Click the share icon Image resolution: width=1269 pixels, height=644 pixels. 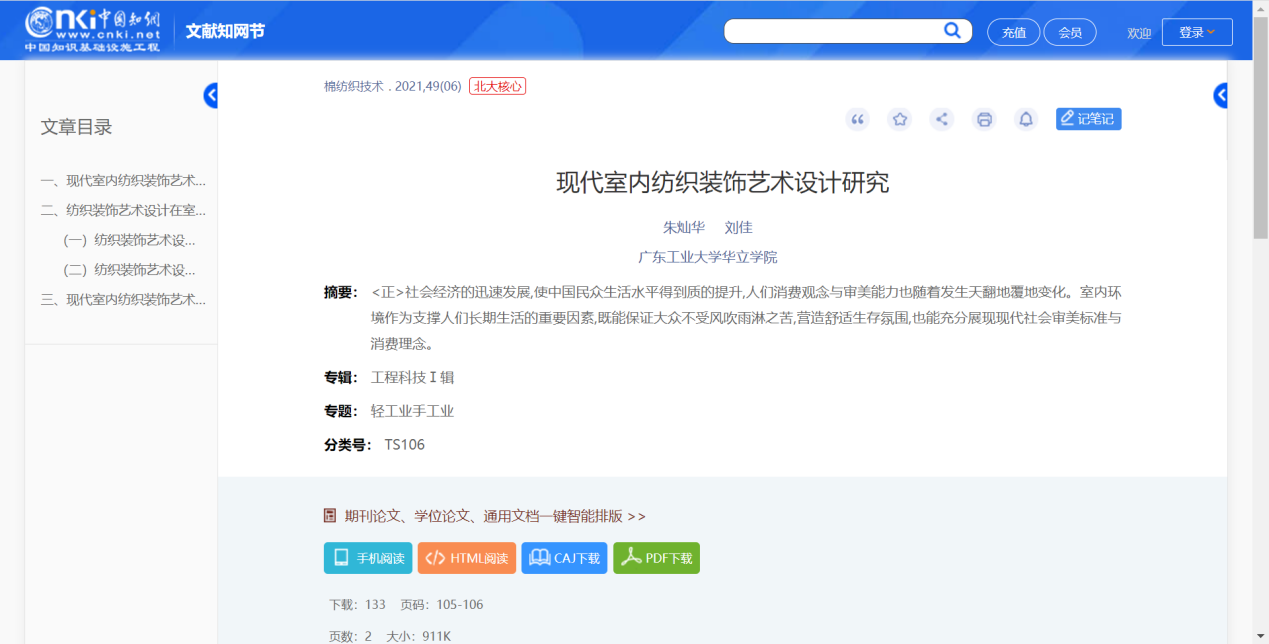pyautogui.click(x=941, y=120)
